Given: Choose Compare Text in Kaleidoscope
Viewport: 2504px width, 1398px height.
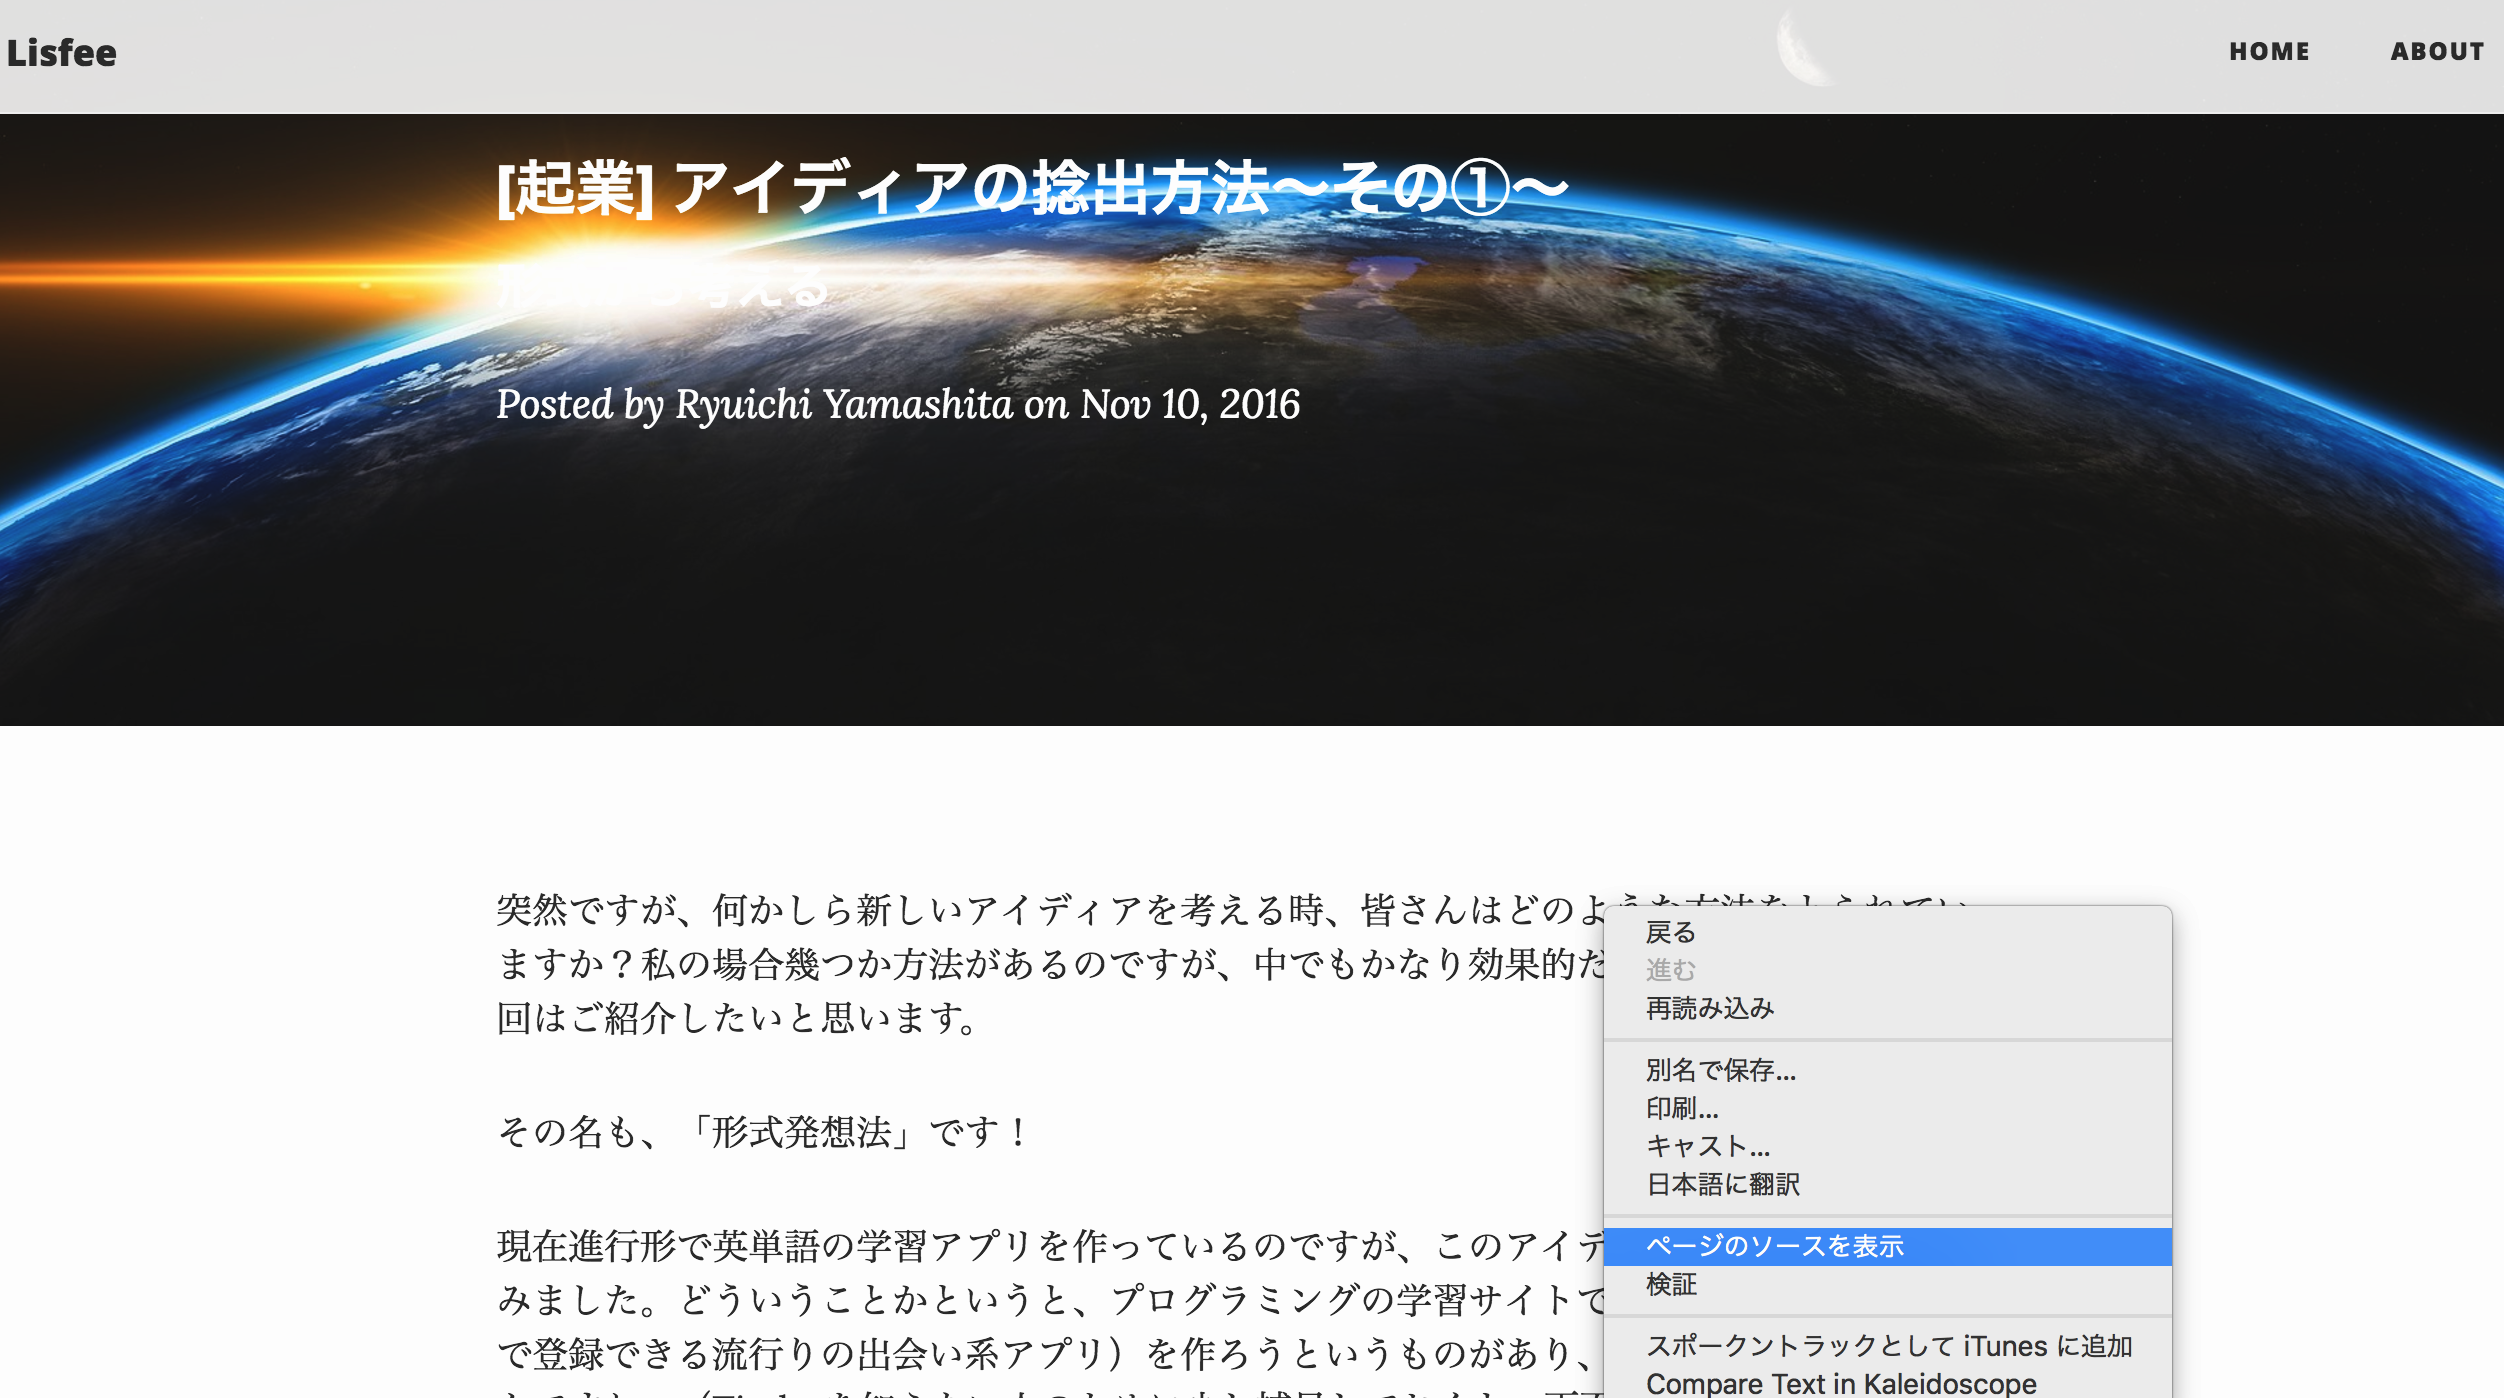Looking at the screenshot, I should pos(1887,1383).
